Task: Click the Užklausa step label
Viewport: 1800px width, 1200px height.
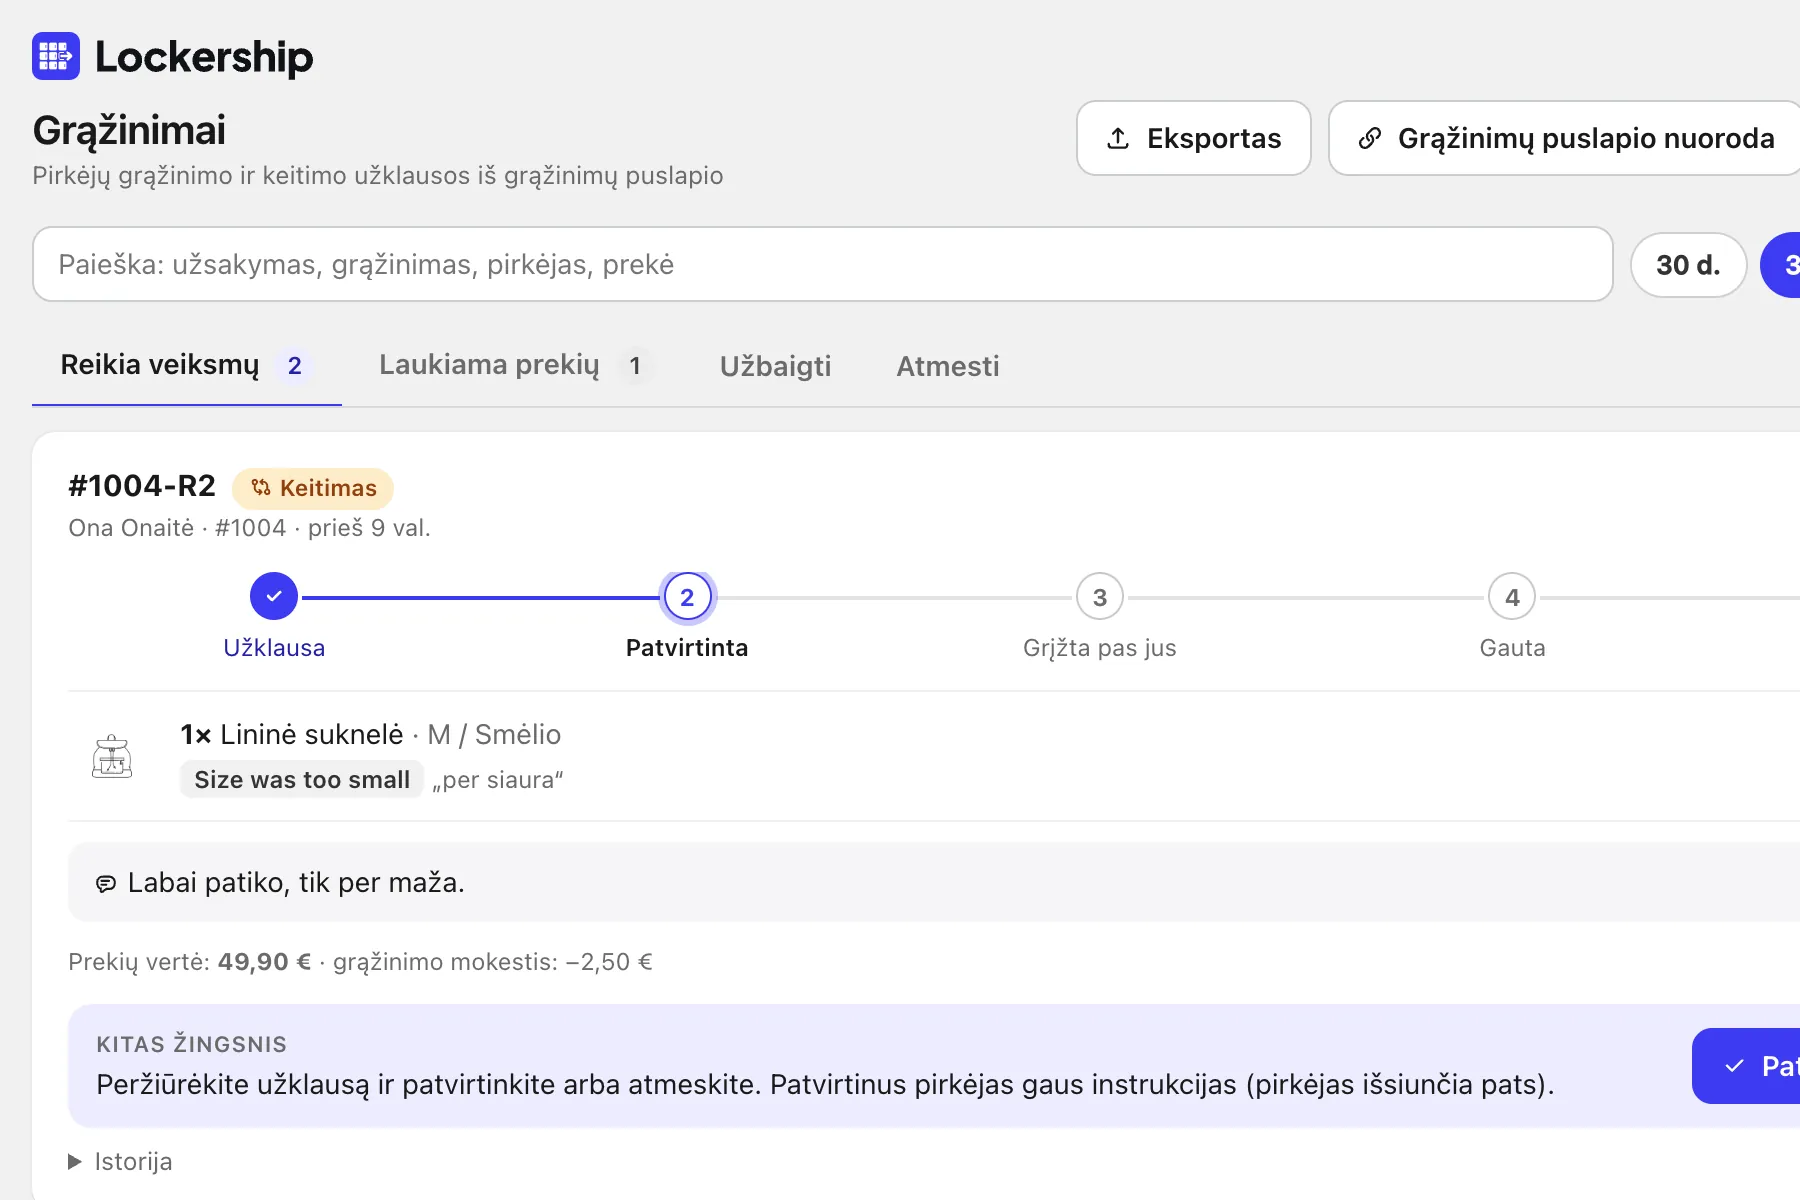Action: point(274,648)
